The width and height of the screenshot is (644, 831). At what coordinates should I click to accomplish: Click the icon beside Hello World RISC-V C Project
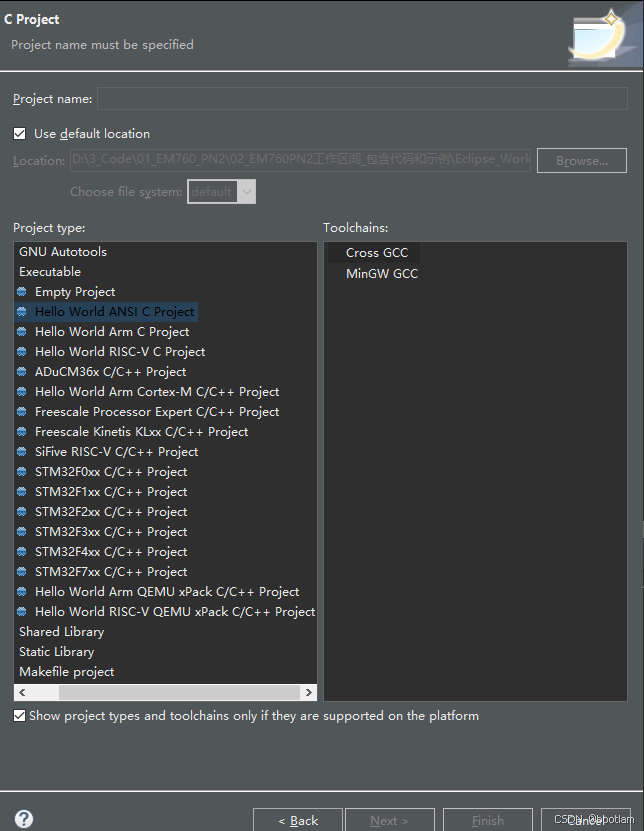pos(22,352)
